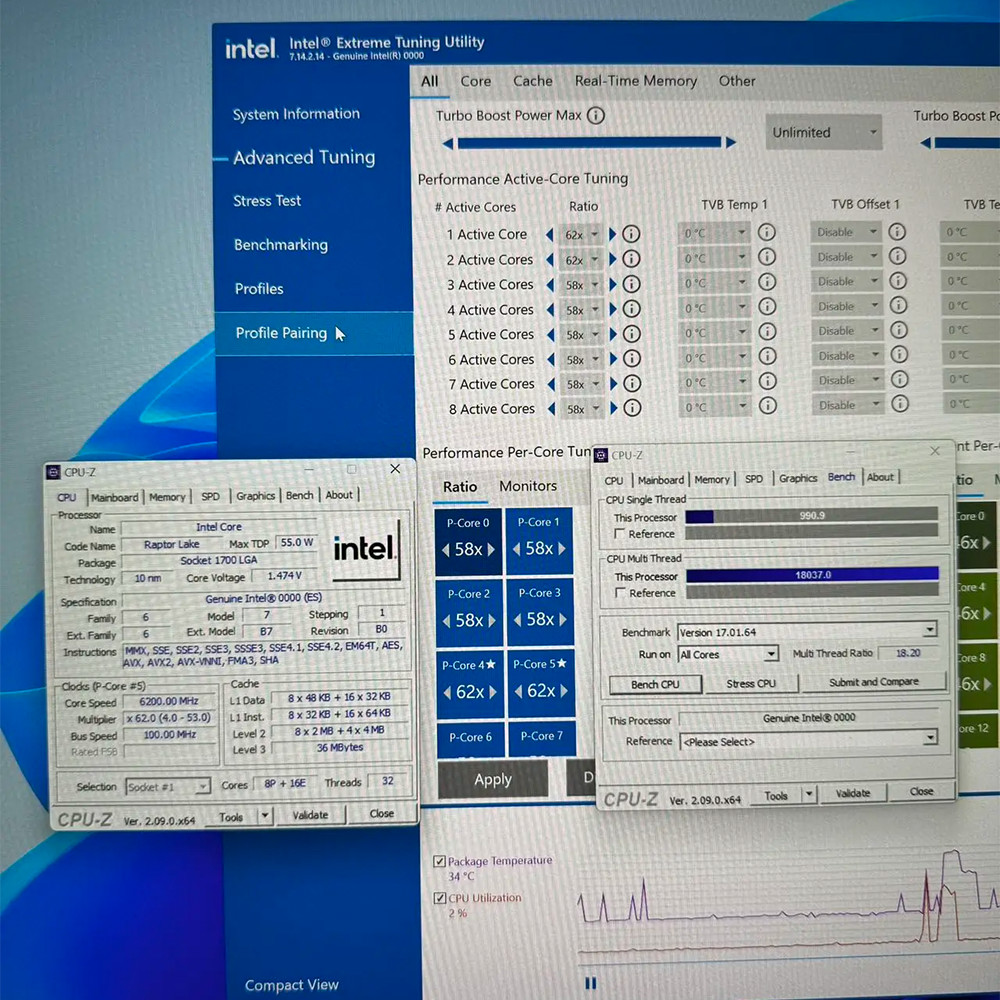
Task: Switch to Compact View
Action: click(291, 985)
